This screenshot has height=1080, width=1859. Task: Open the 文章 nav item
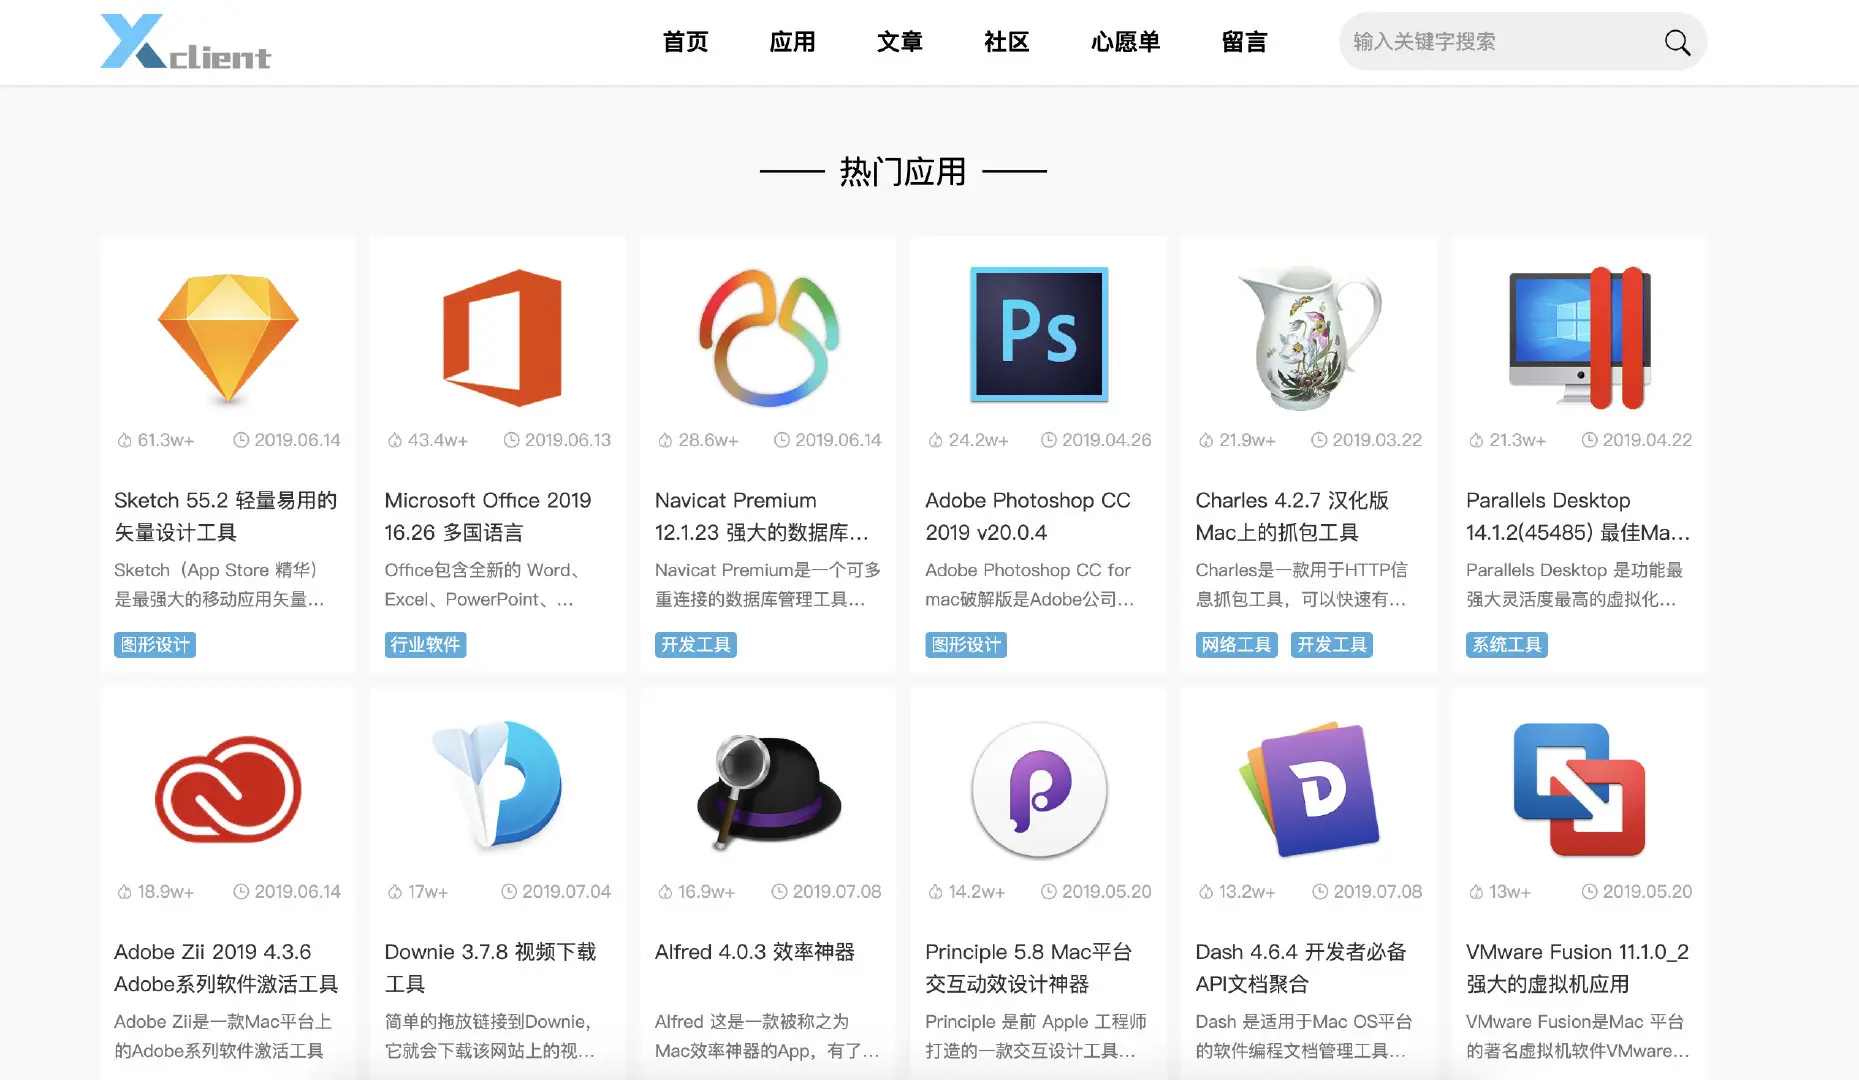click(x=899, y=42)
